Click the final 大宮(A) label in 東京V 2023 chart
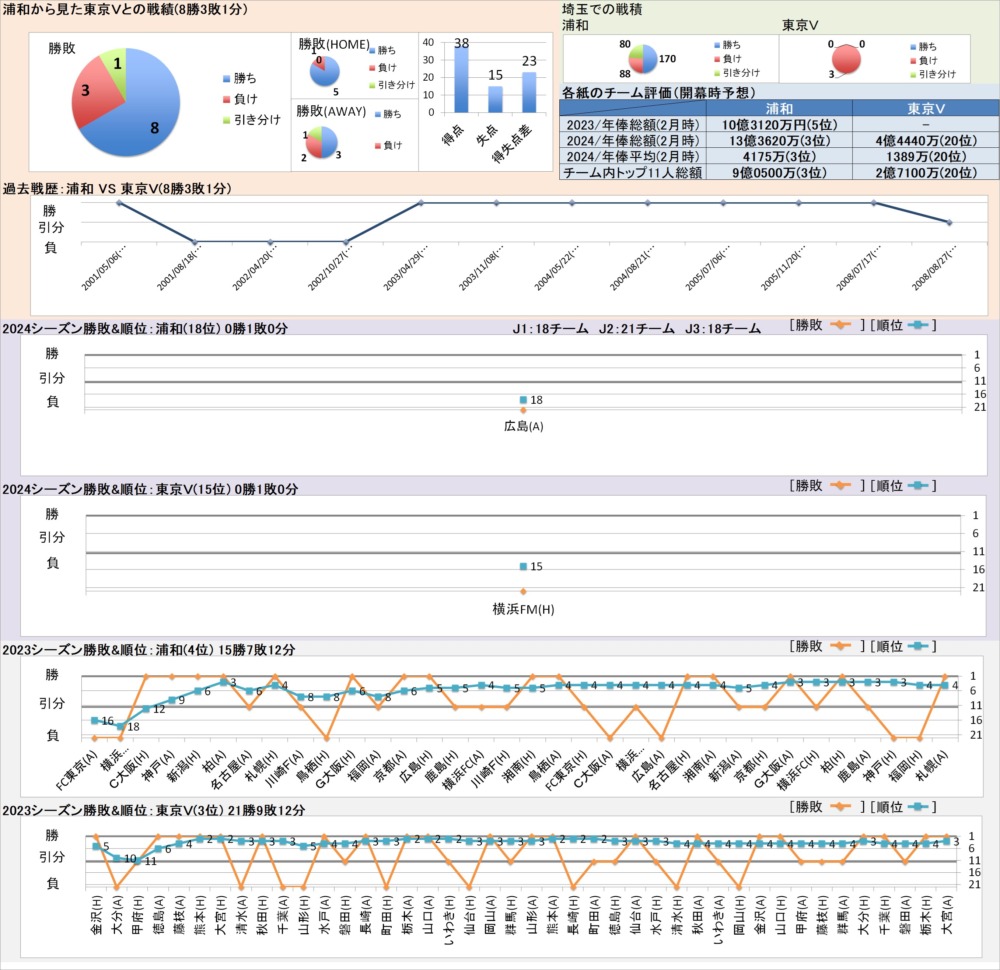The height and width of the screenshot is (970, 1000). tap(947, 915)
